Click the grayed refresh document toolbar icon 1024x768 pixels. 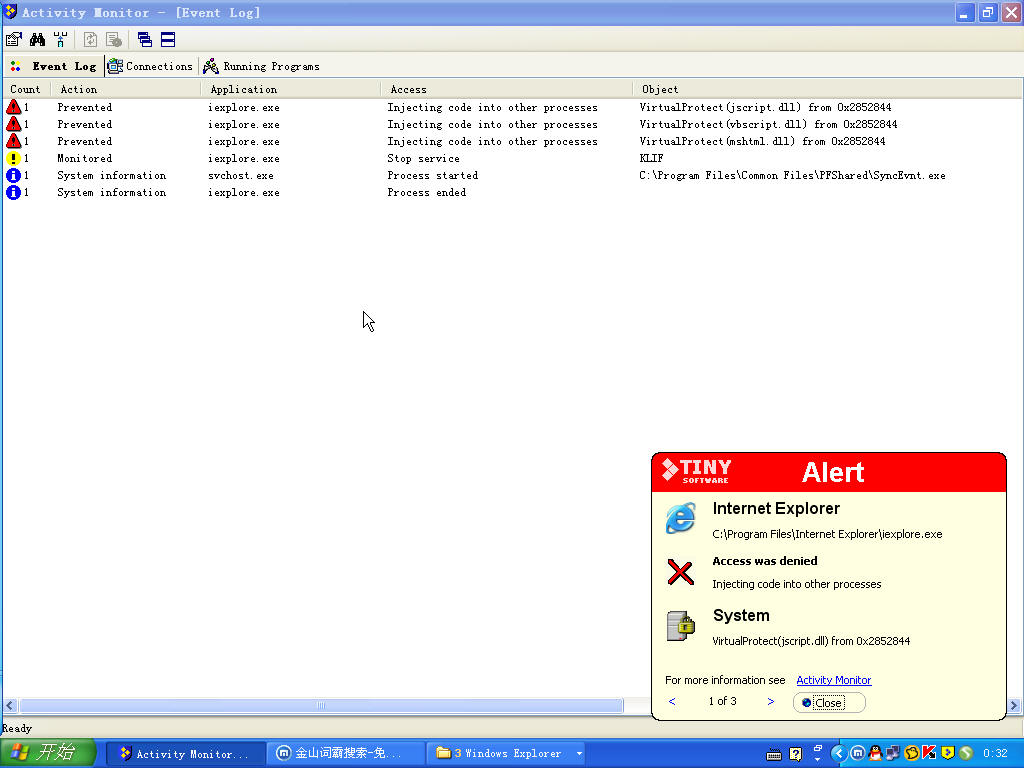pyautogui.click(x=90, y=40)
